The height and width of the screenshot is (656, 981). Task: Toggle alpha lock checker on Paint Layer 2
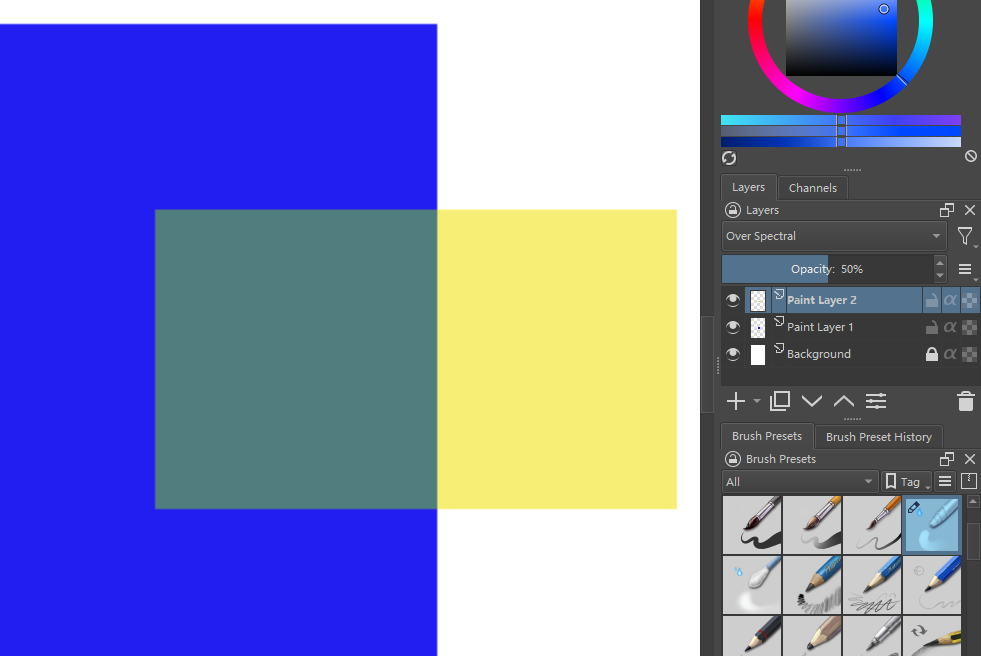[x=969, y=300]
